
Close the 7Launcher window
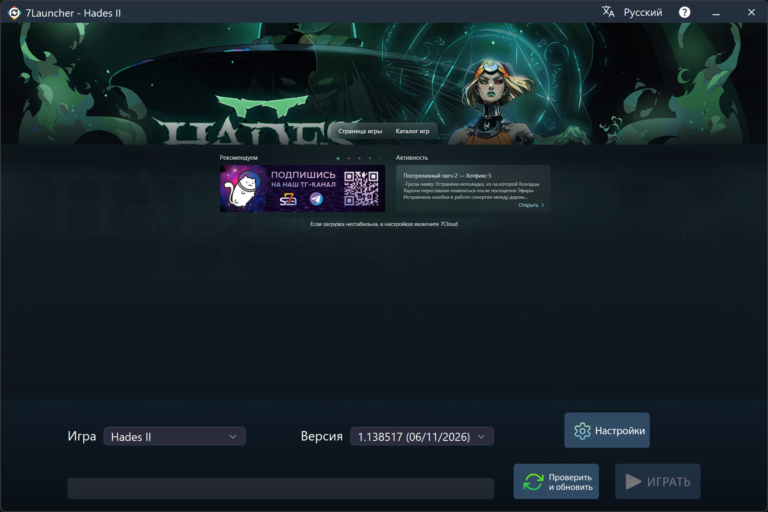tap(751, 12)
